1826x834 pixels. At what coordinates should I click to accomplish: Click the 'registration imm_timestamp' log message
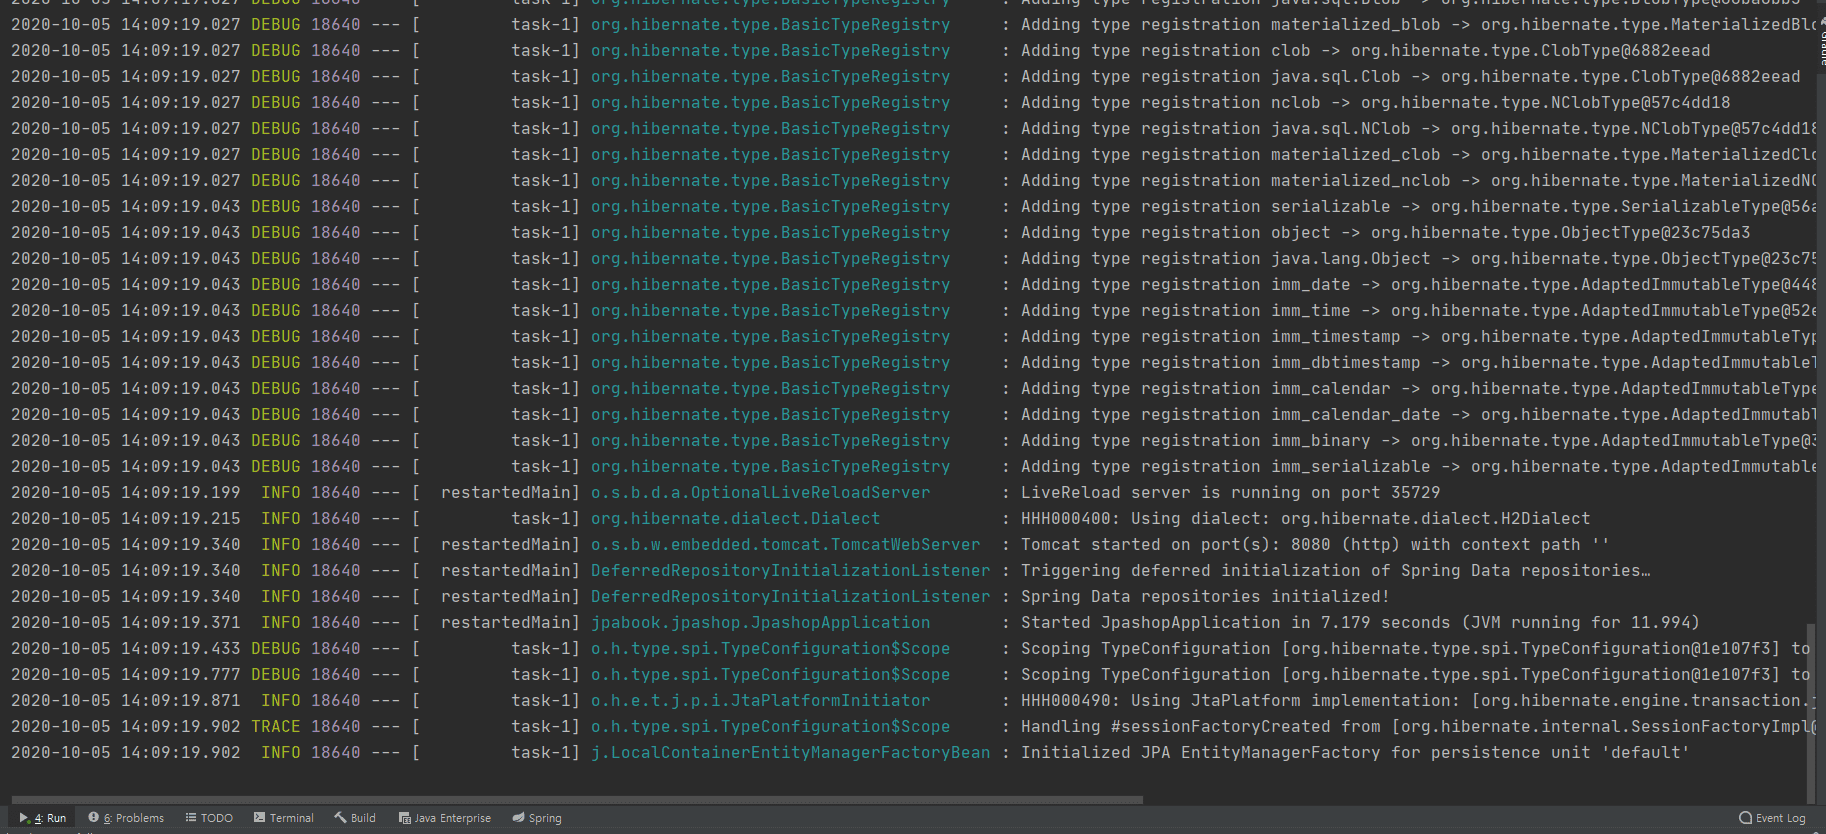[x=1418, y=336]
